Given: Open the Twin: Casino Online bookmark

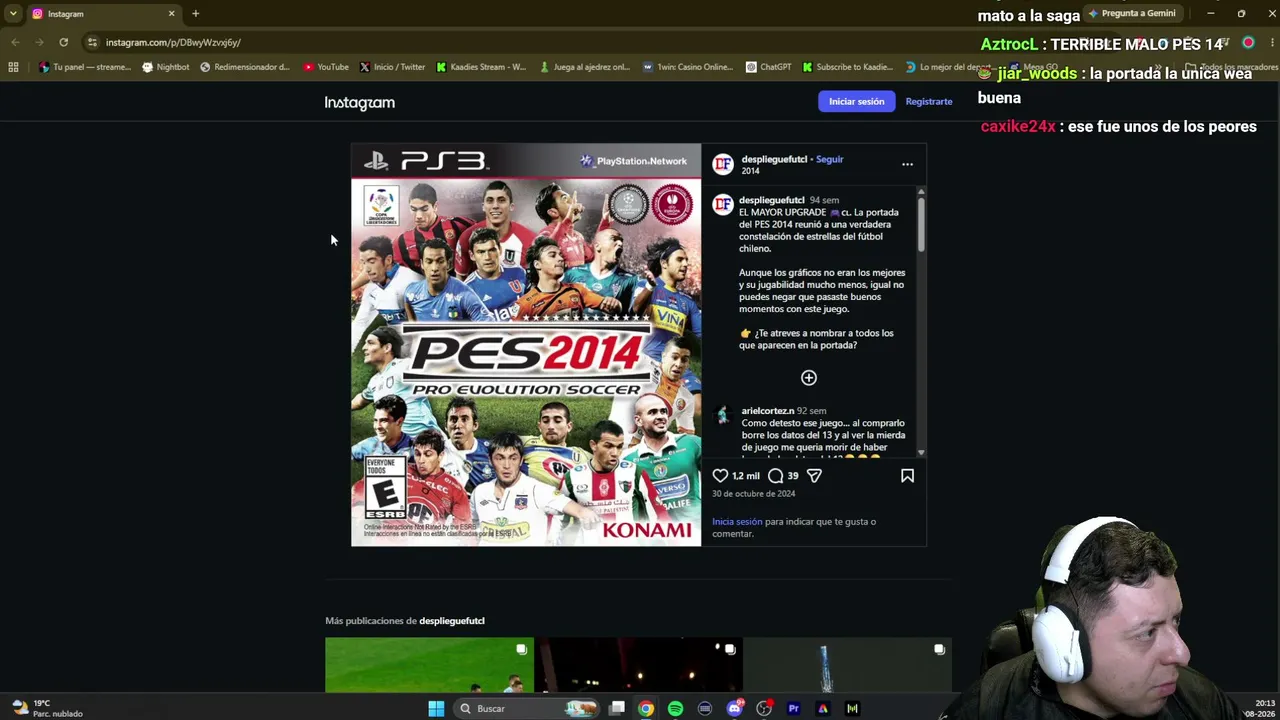Looking at the screenshot, I should point(688,67).
